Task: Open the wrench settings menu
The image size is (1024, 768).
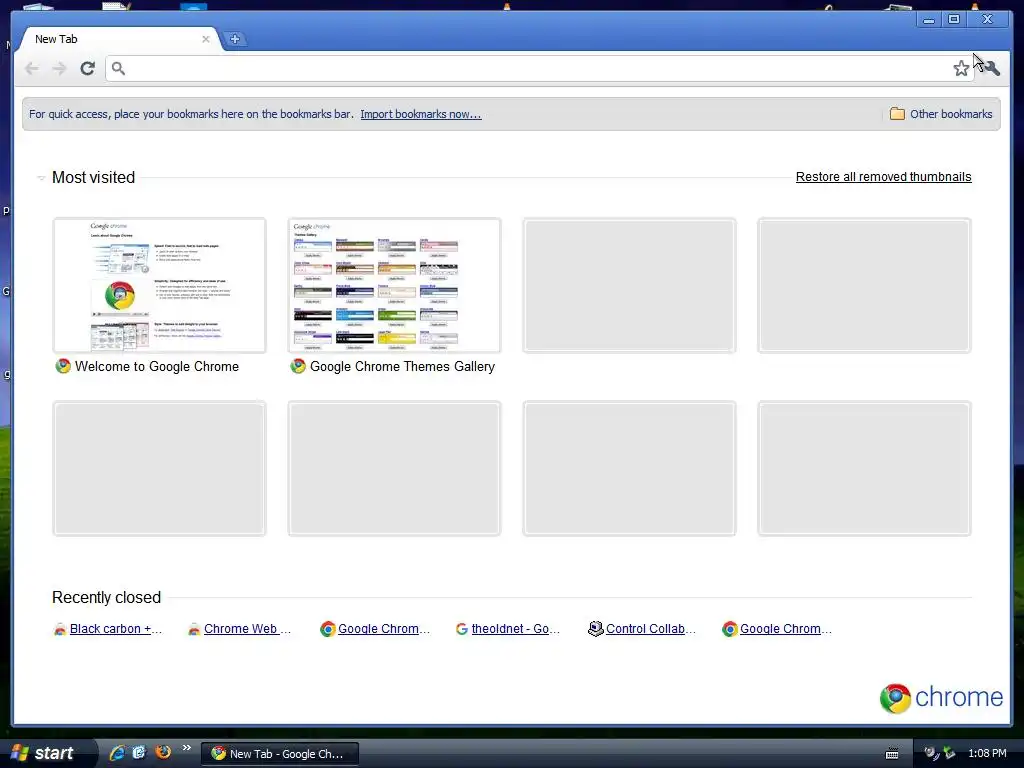Action: [992, 68]
